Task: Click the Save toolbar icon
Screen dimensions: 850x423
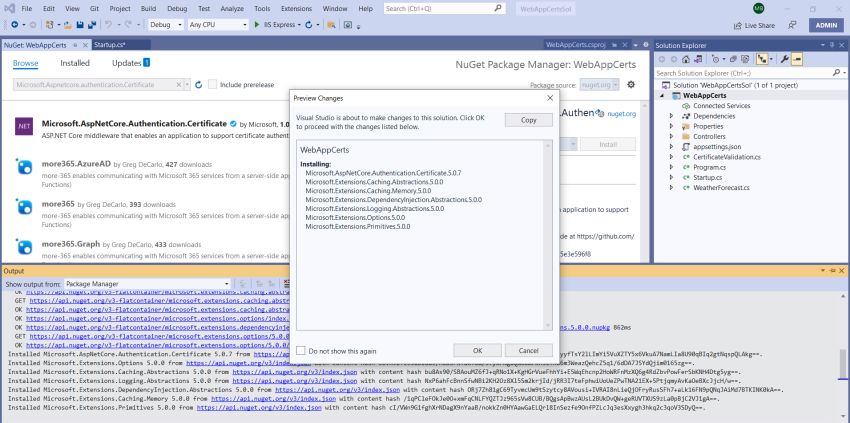Action: click(80, 24)
